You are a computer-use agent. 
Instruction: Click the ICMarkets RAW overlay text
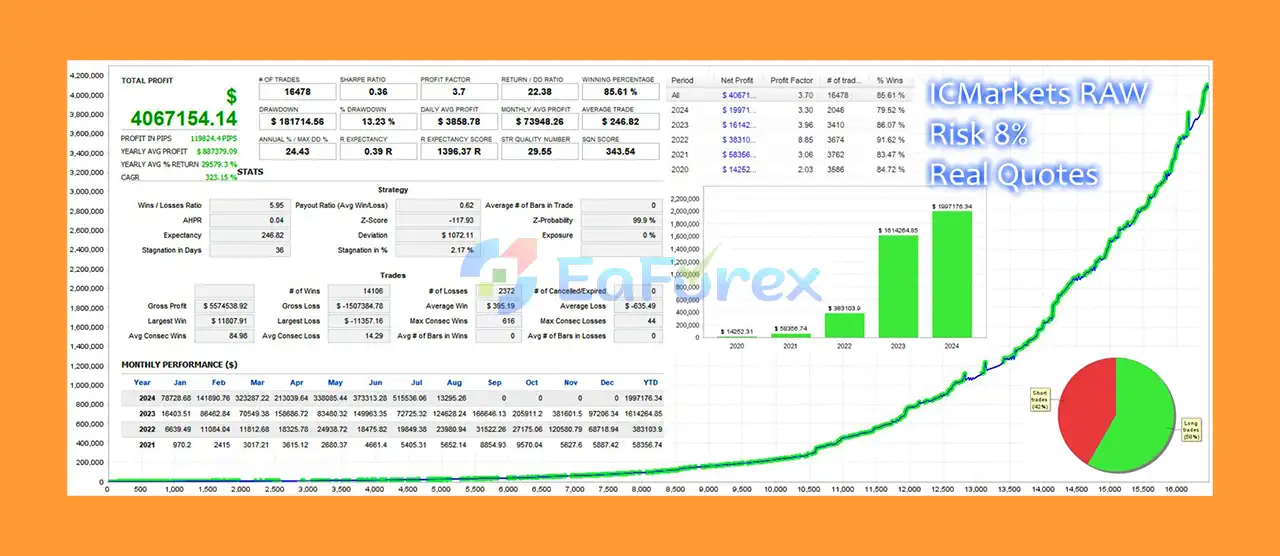1040,94
